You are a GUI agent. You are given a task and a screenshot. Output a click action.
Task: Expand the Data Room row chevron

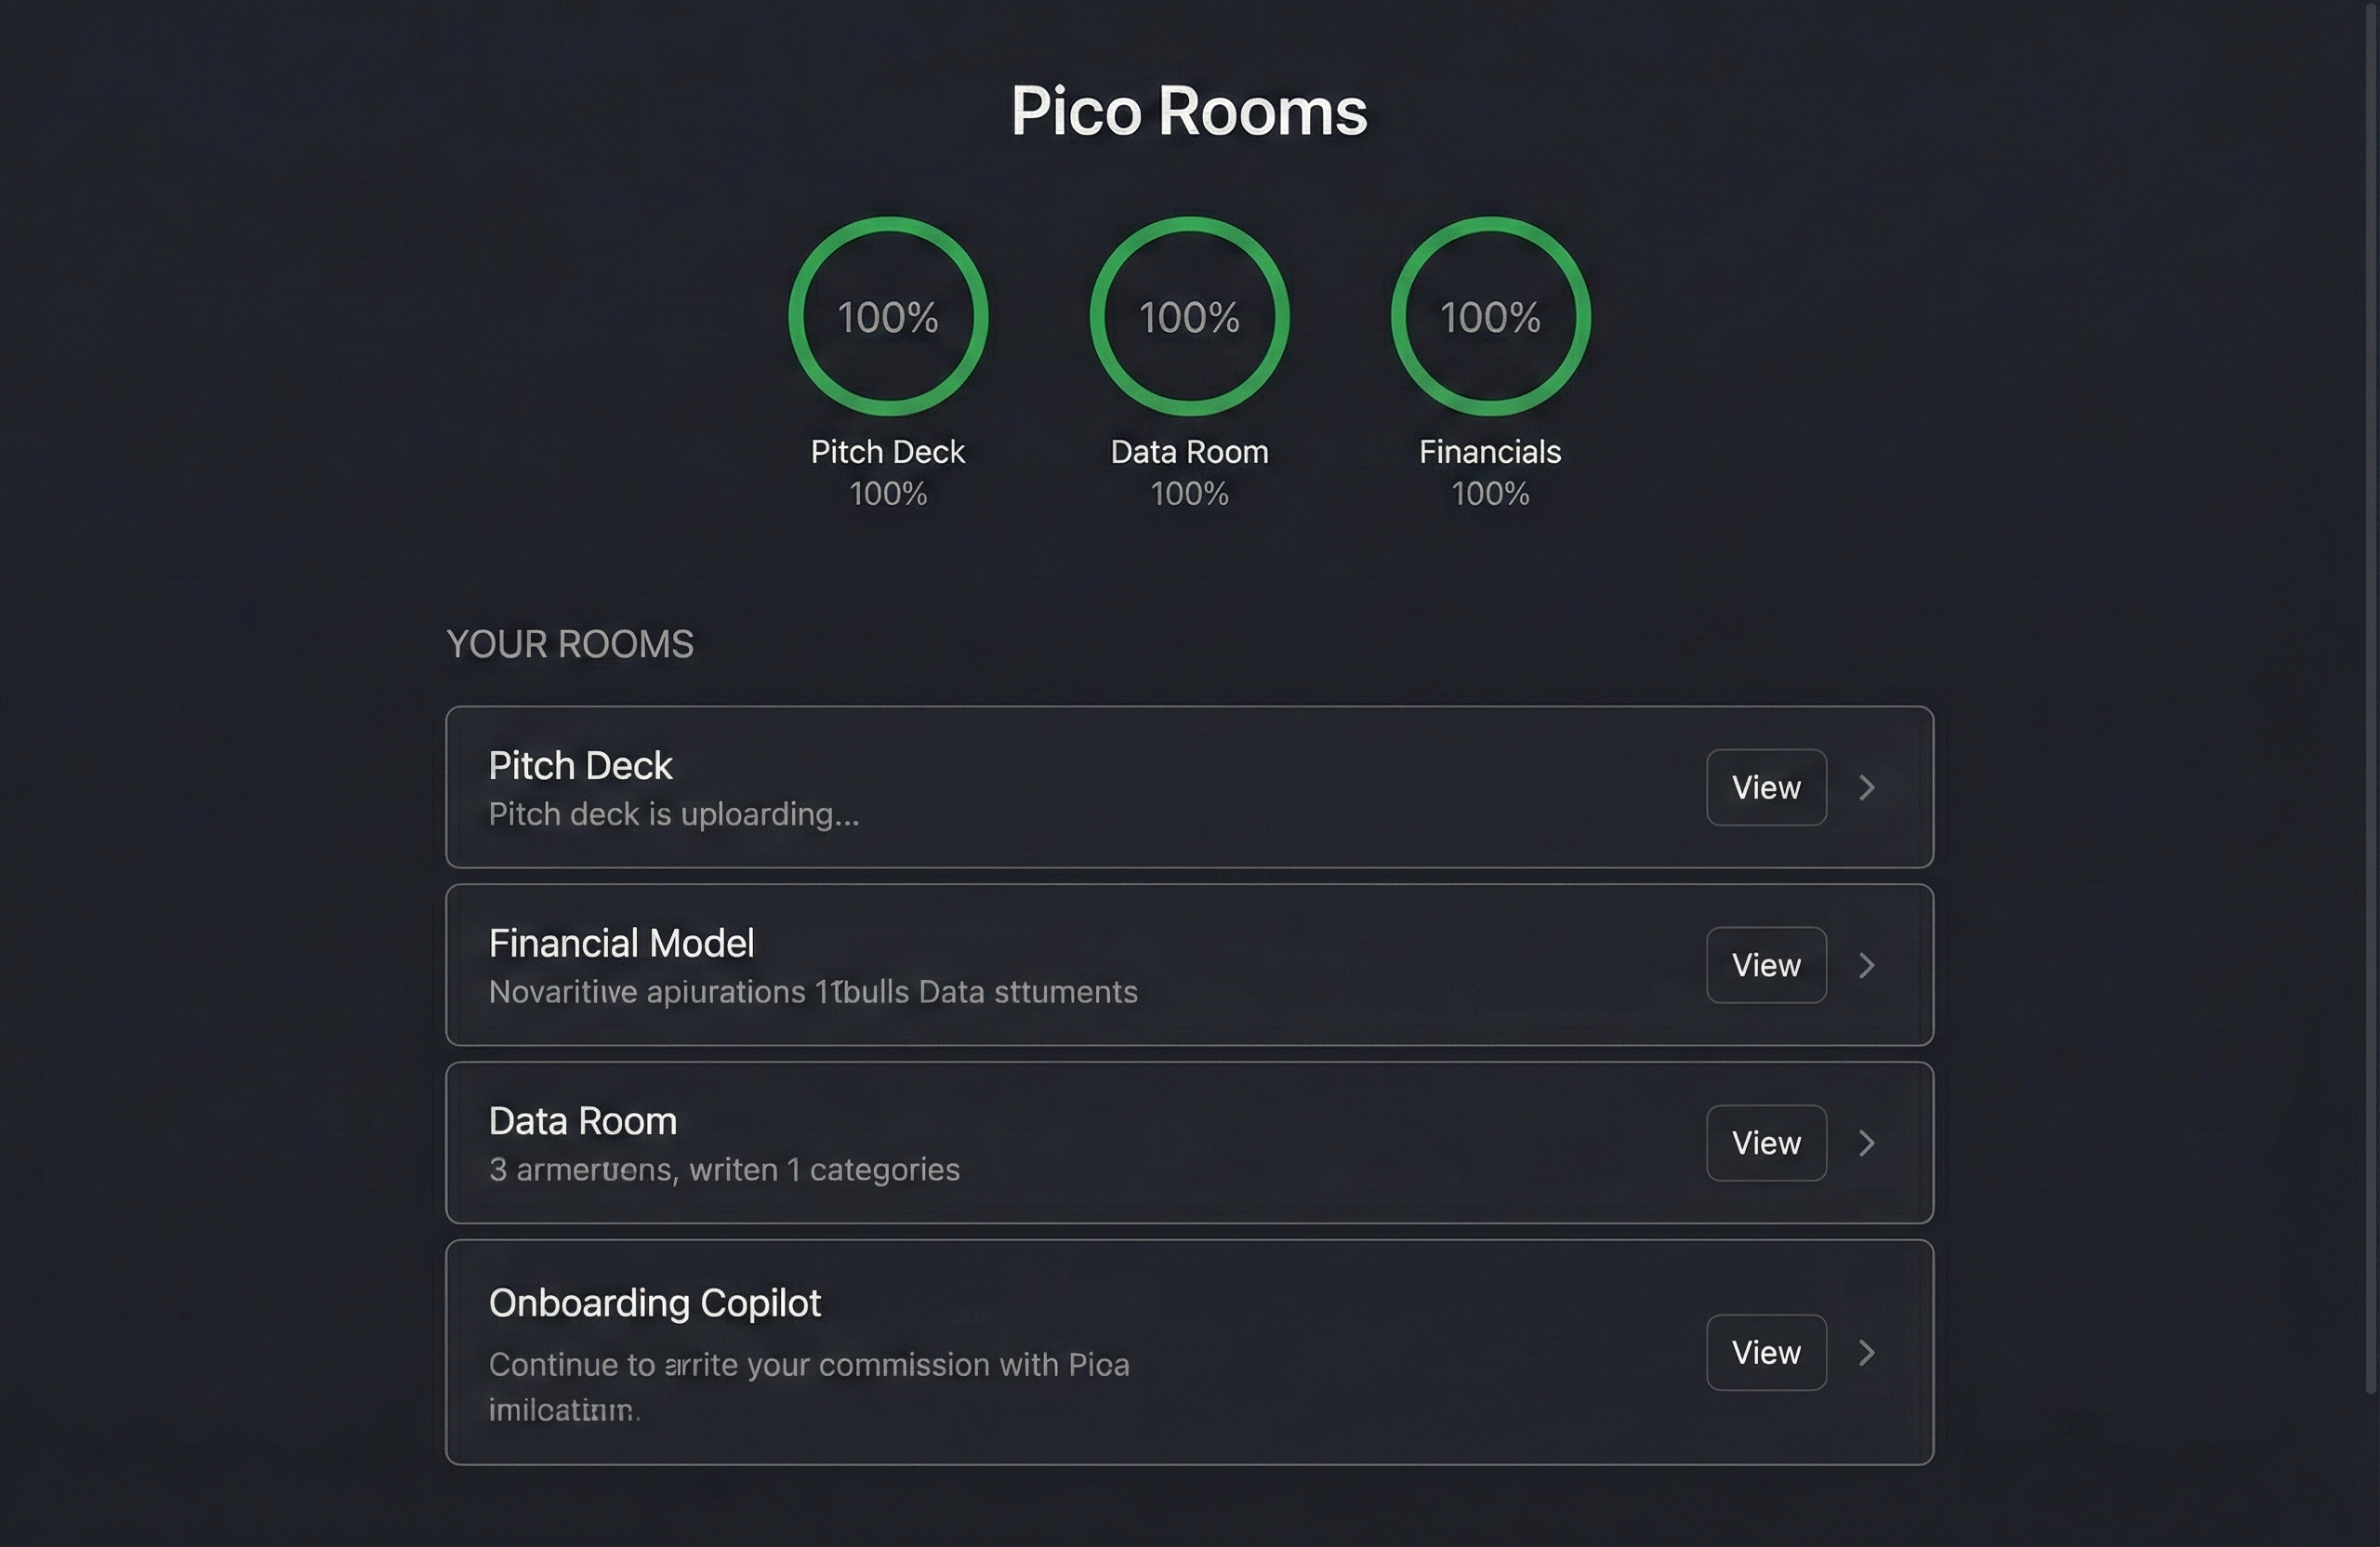coord(1866,1143)
